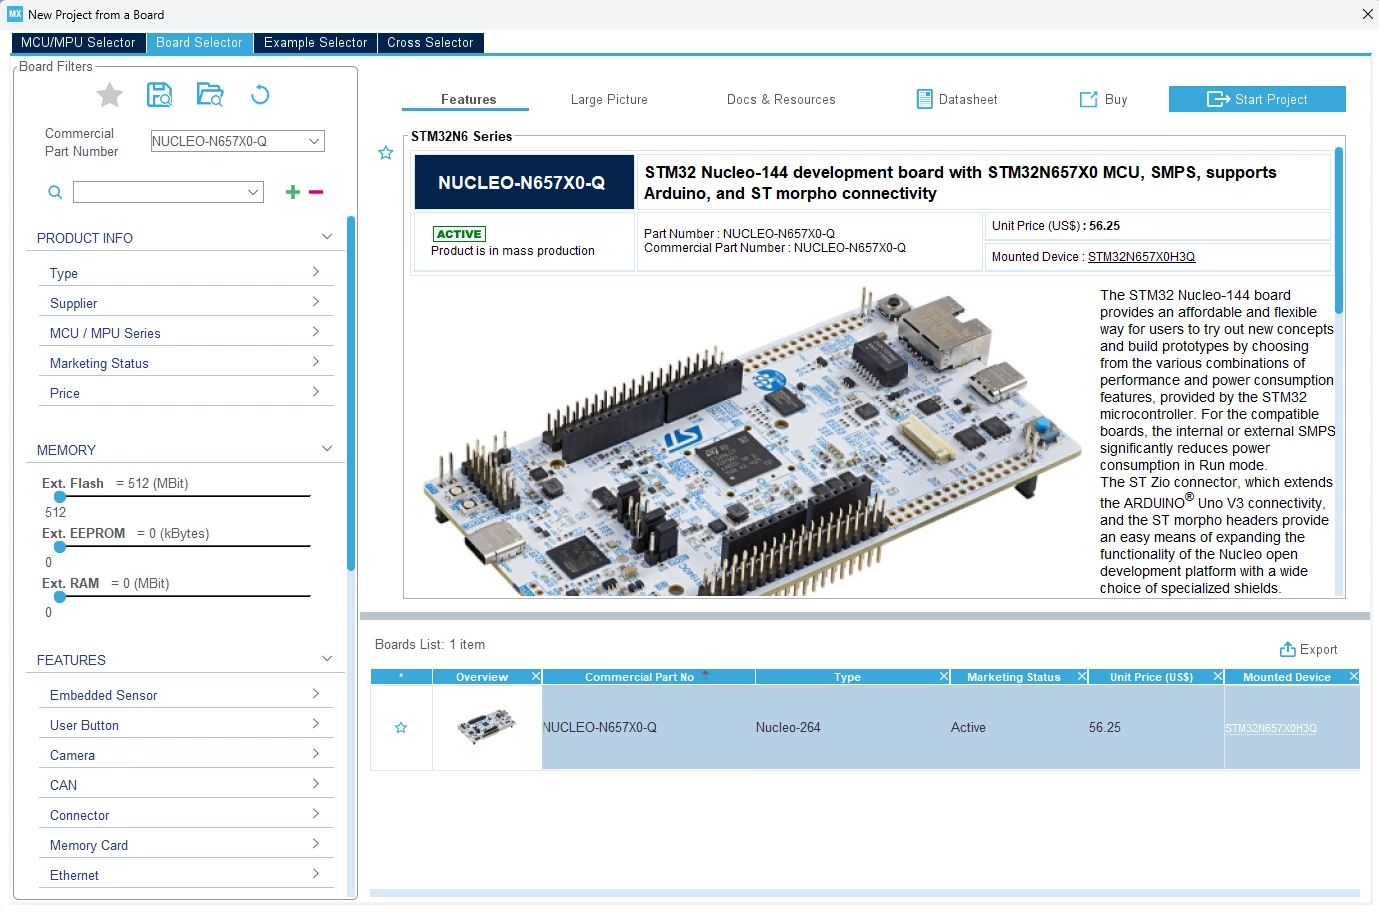Click the star column header in boards list
1379x912 pixels.
(401, 677)
